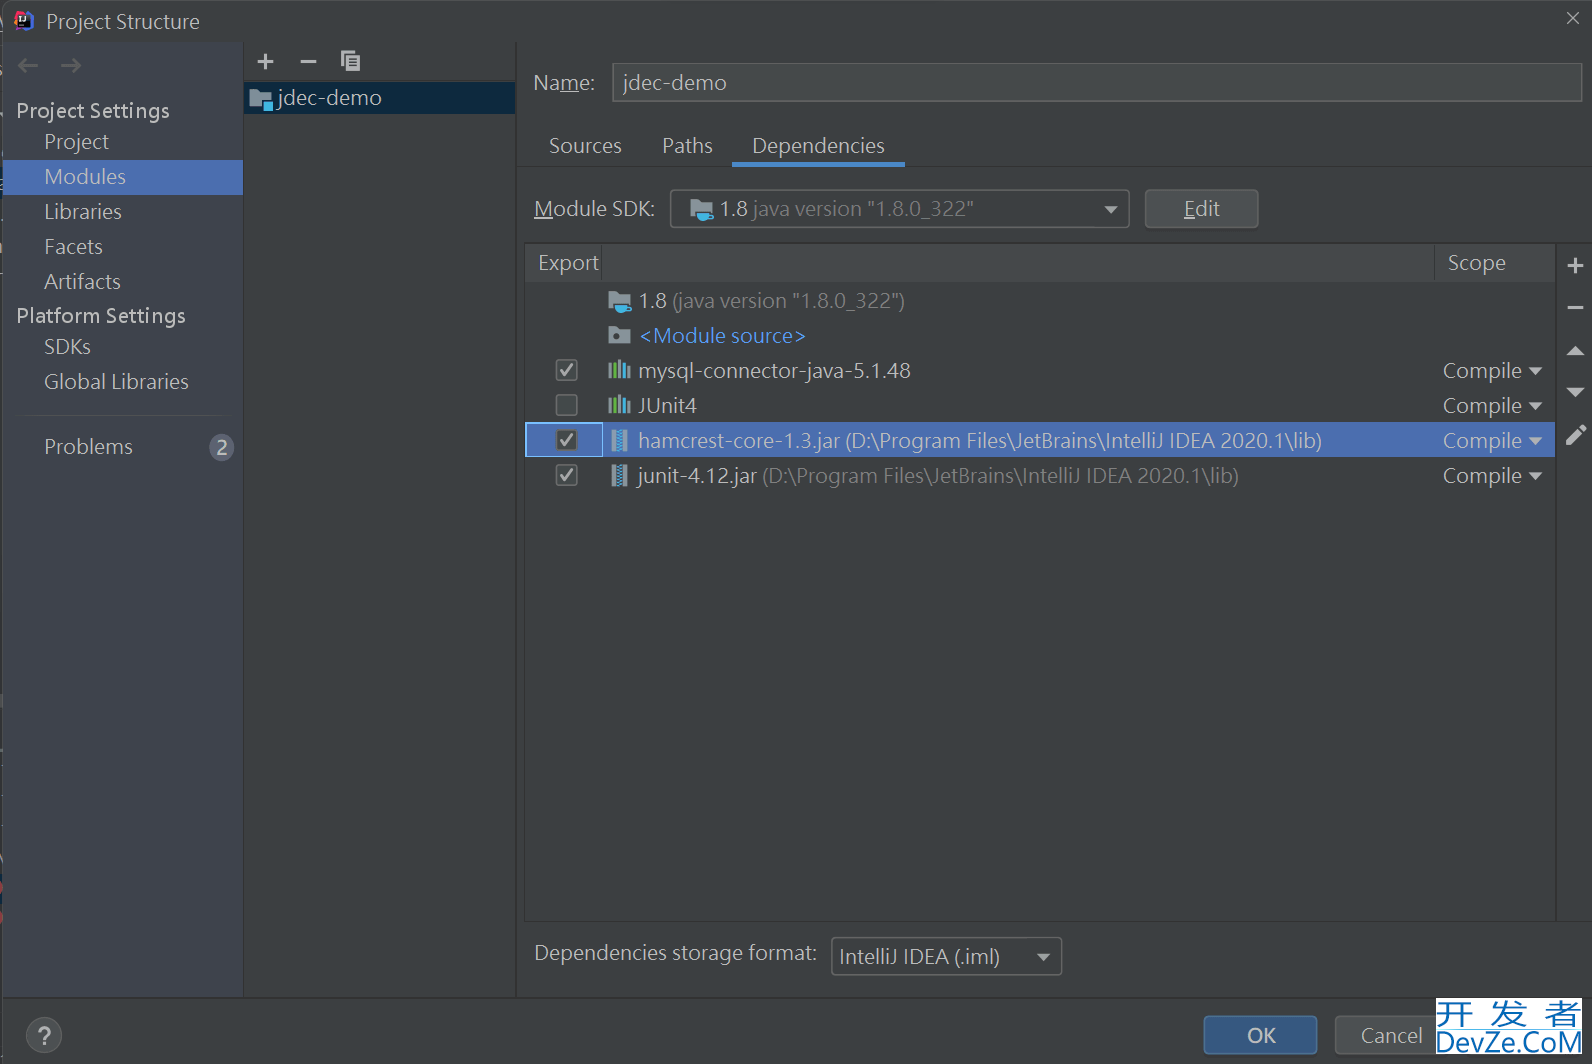Screen dimensions: 1592x1064
Task: Click the remove module minus icon
Action: [x=308, y=62]
